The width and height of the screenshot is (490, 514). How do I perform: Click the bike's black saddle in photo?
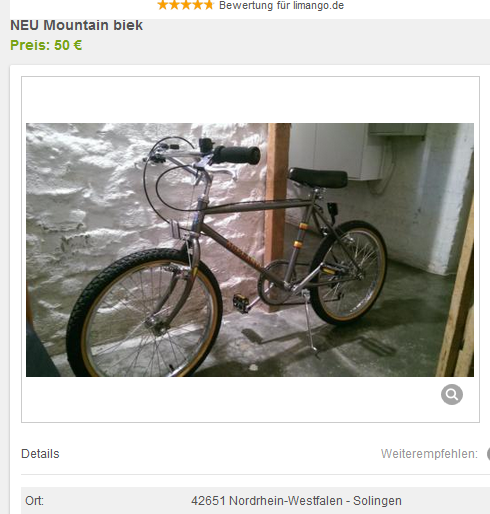click(x=318, y=178)
